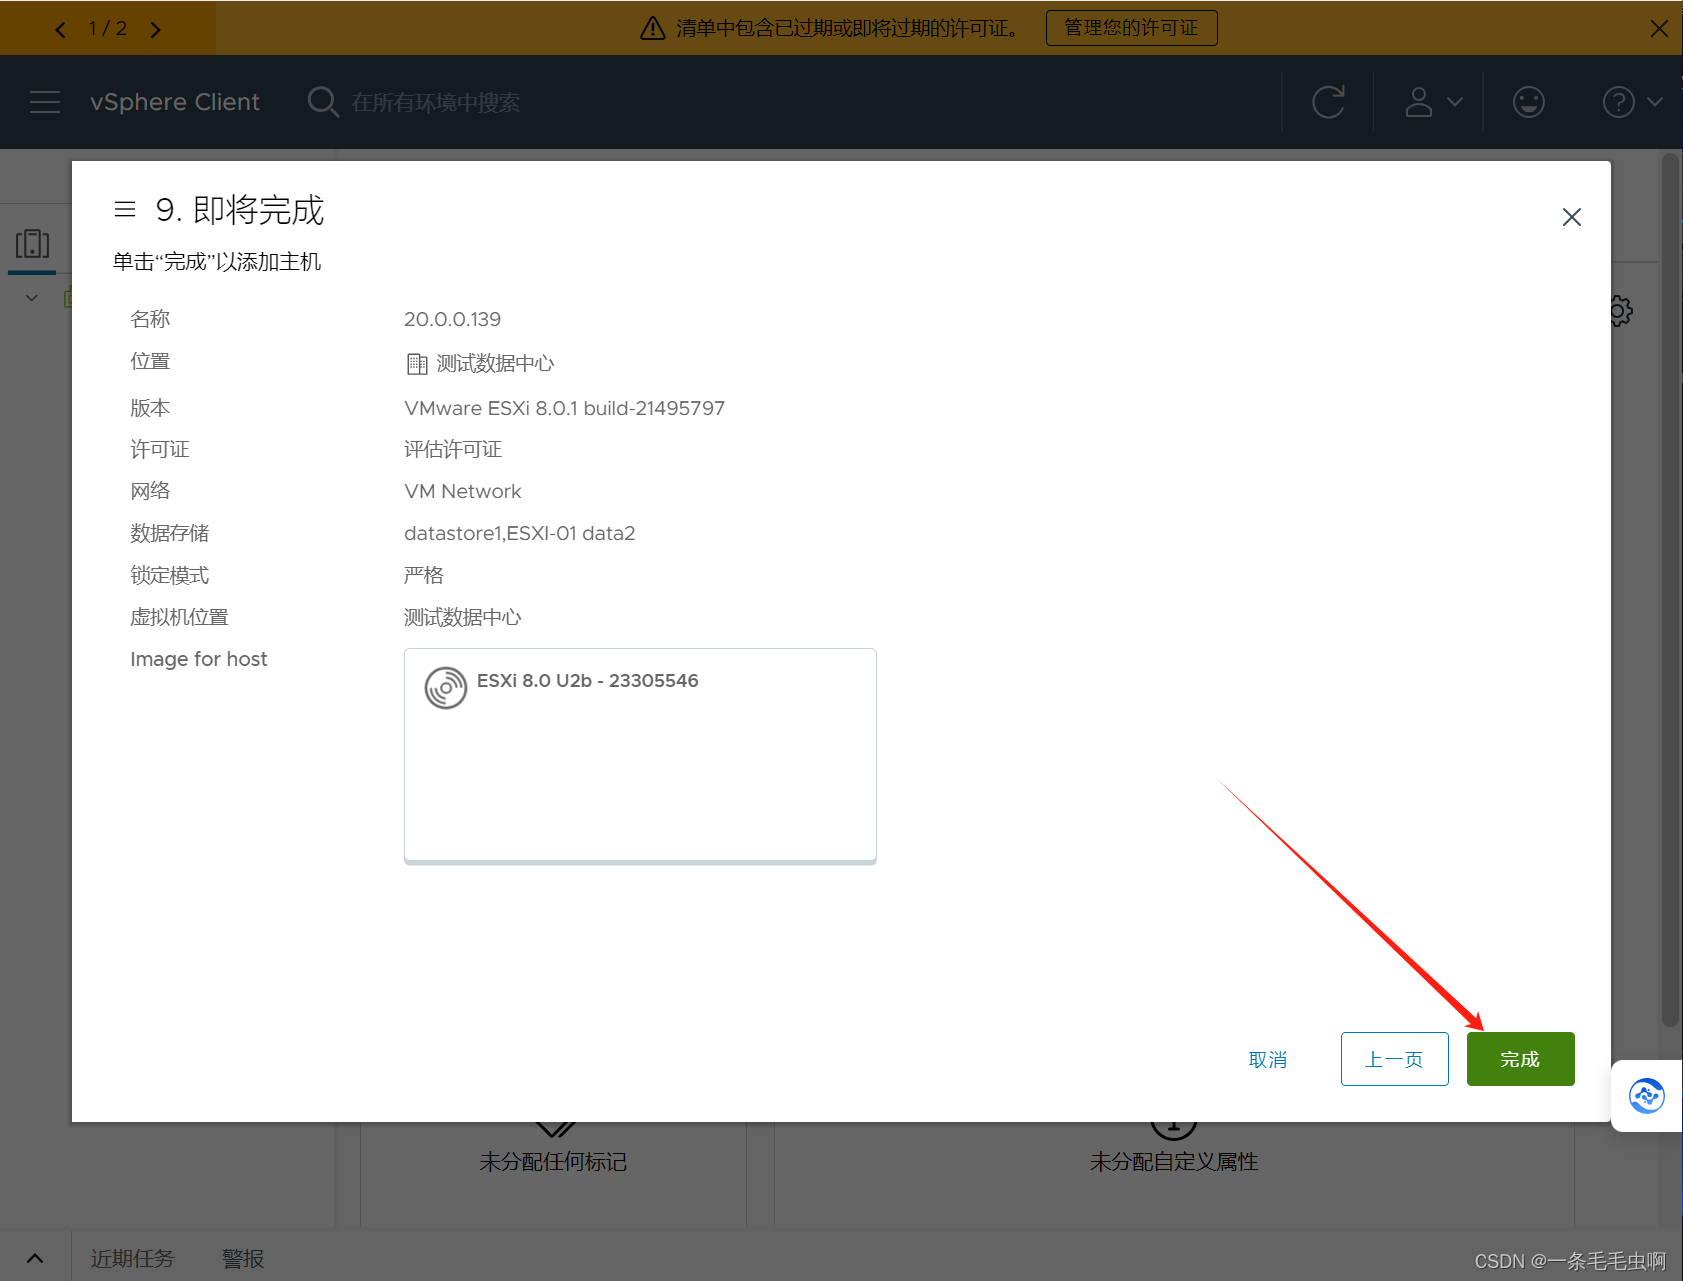Click the datastore1,ESXI-01 data2 value
This screenshot has height=1281, width=1683.
pos(520,533)
